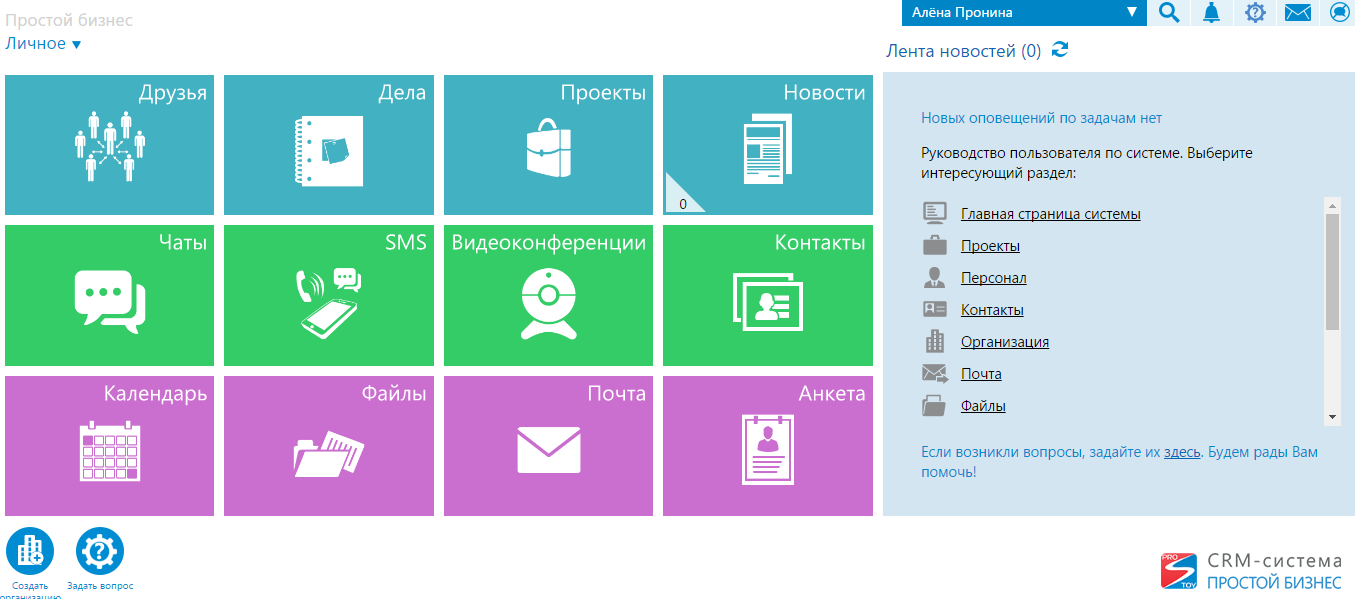The height and width of the screenshot is (599, 1355).
Task: Open the Проекты briefcase tile
Action: [548, 145]
